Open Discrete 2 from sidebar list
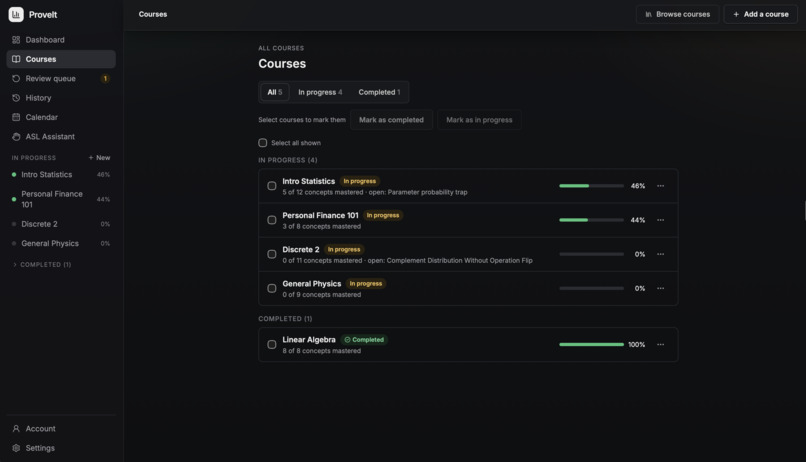 pos(61,224)
